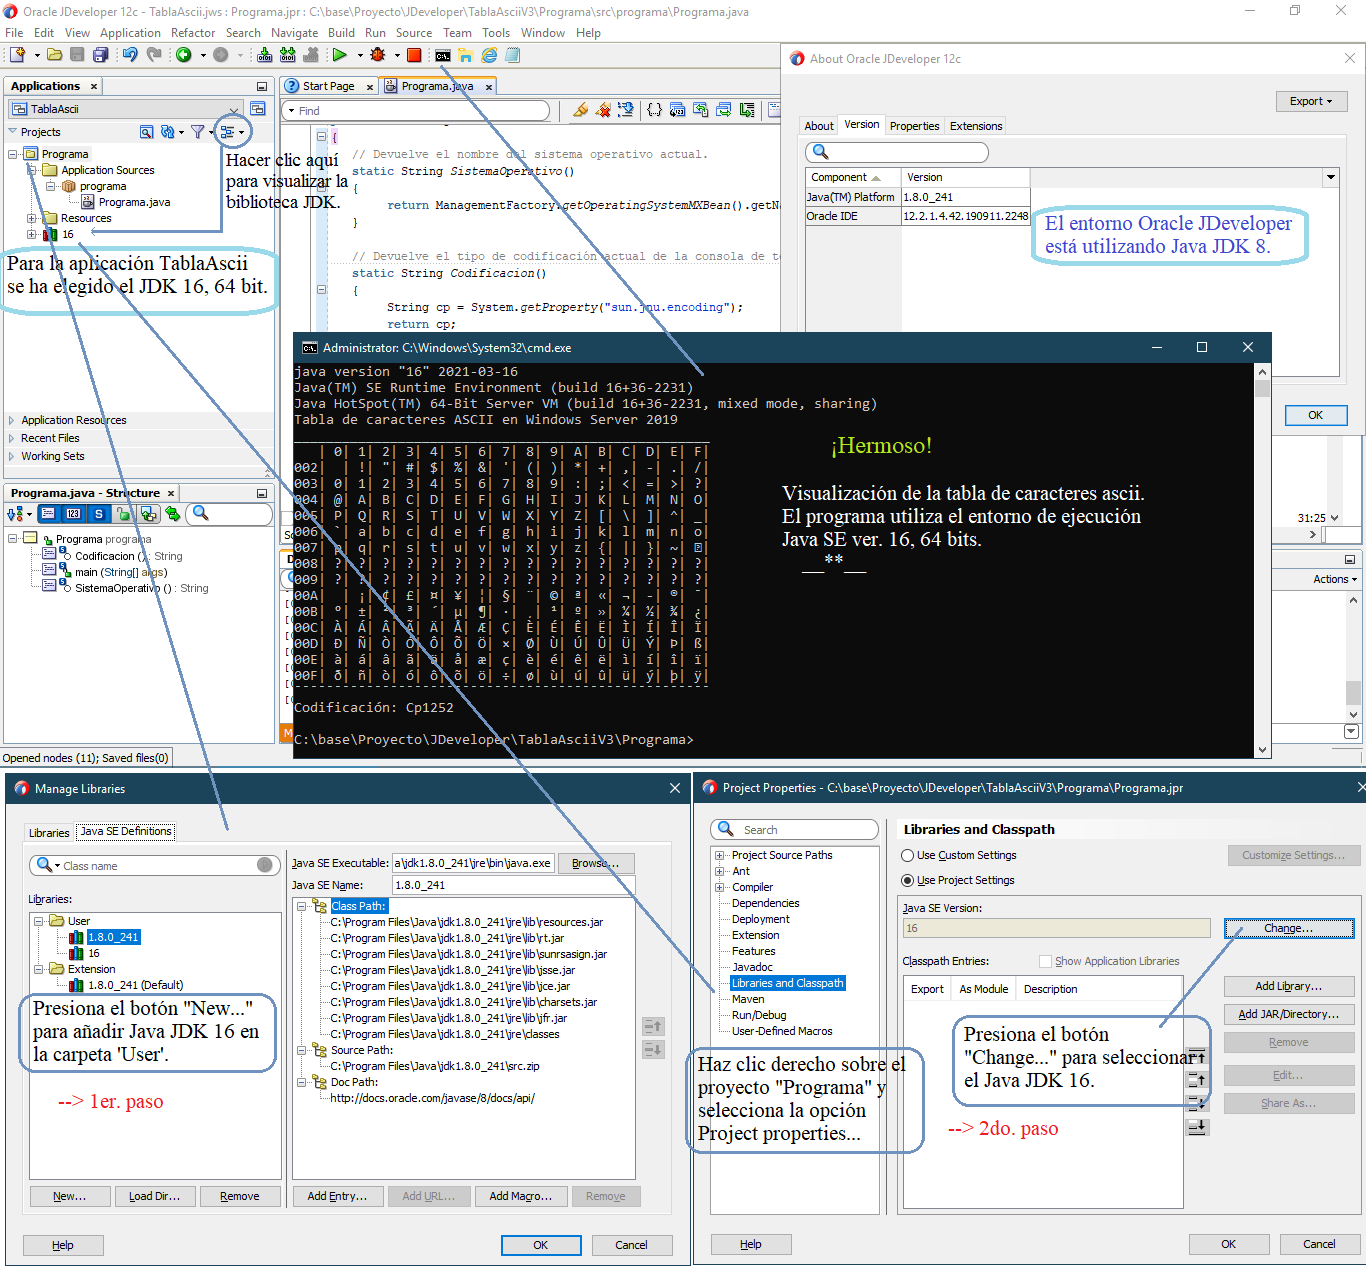The image size is (1368, 1278).
Task: Open the Extensions tab in About dialog
Action: 976,127
